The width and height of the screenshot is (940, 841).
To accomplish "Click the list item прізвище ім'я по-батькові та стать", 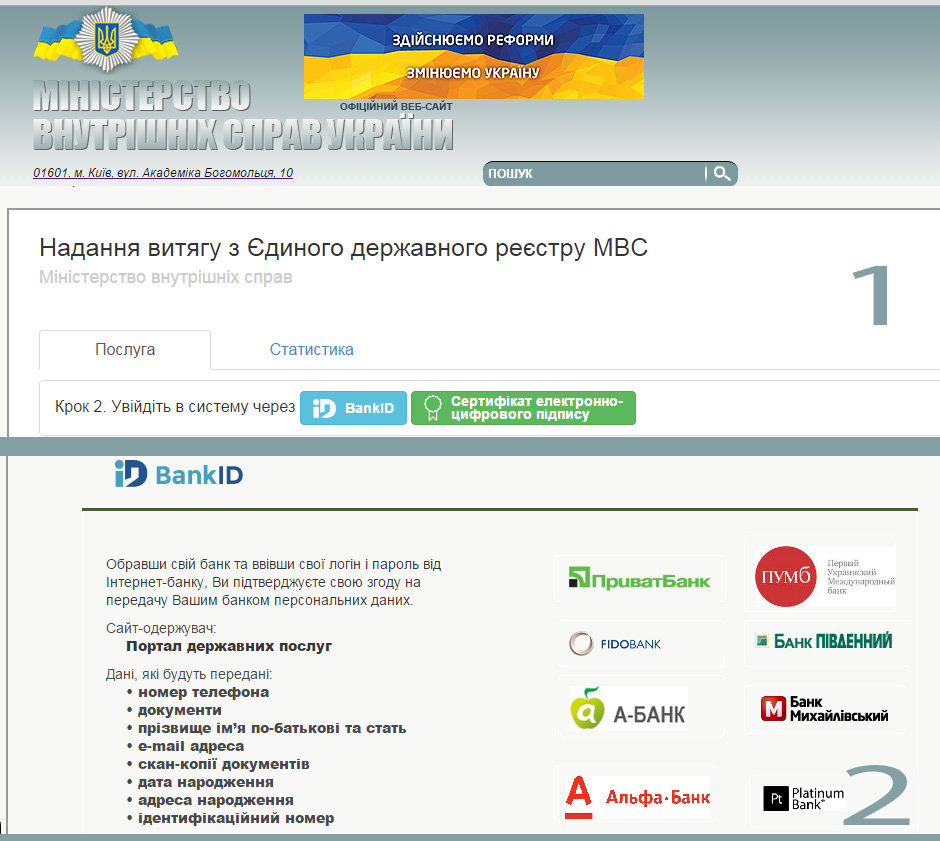I will click(x=272, y=728).
